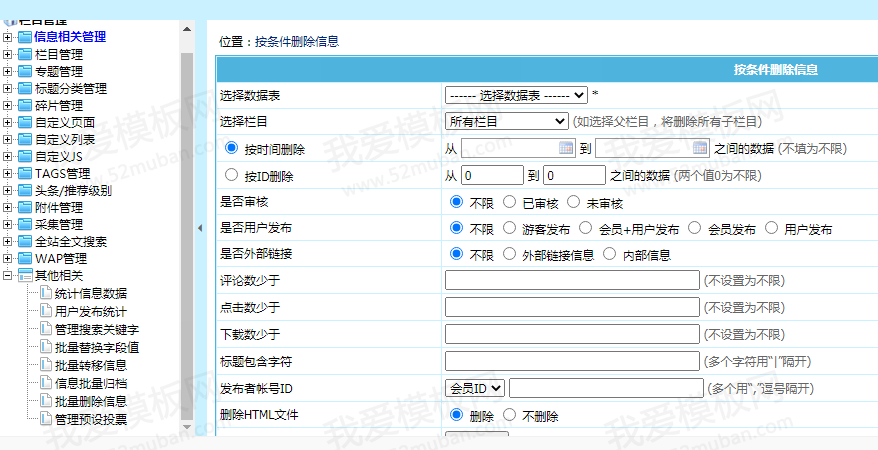This screenshot has width=878, height=450.
Task: Click page icon beside 管理搜索关键字
Action: click(46, 329)
